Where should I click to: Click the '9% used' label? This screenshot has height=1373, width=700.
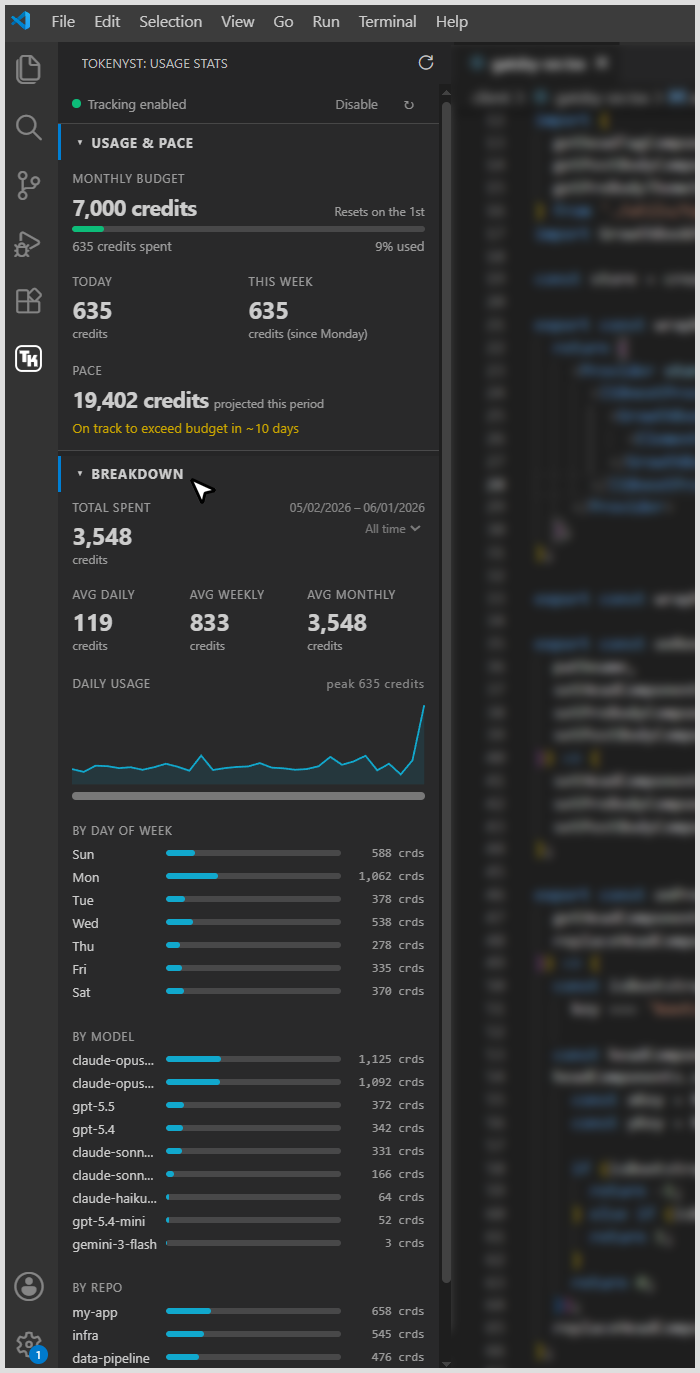(x=399, y=247)
